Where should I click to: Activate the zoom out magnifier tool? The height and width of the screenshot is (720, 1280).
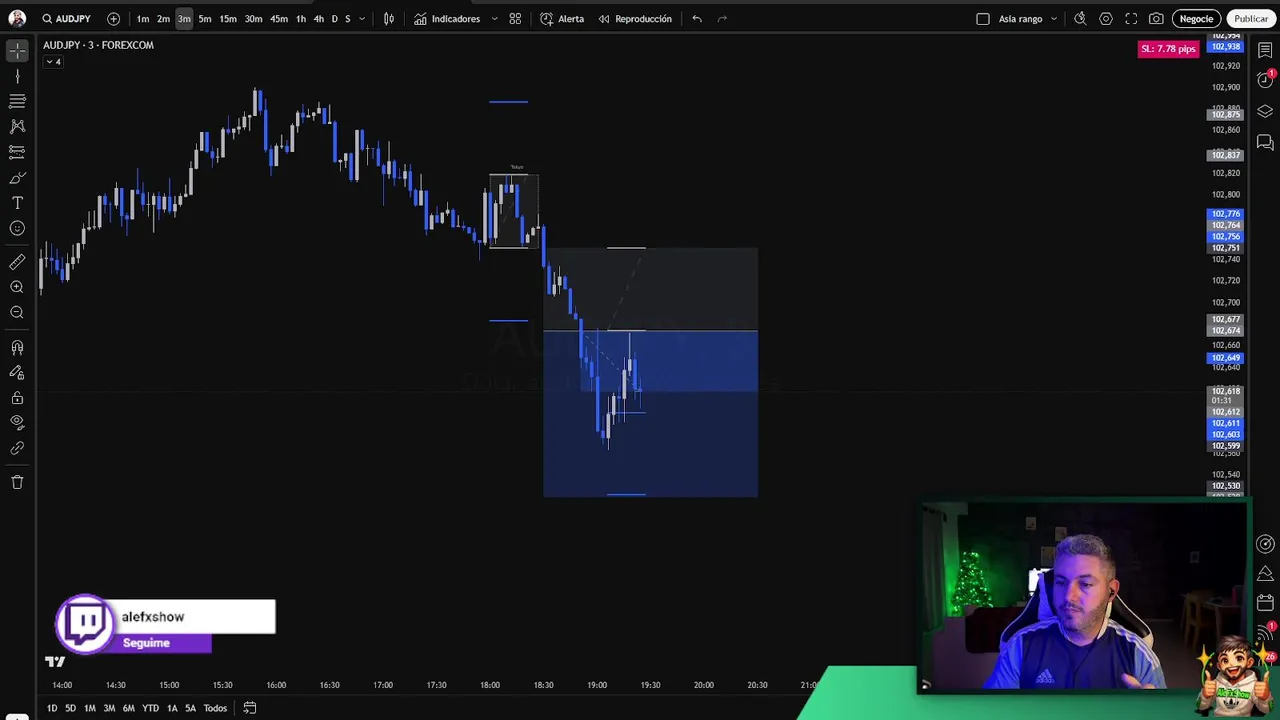pos(17,312)
